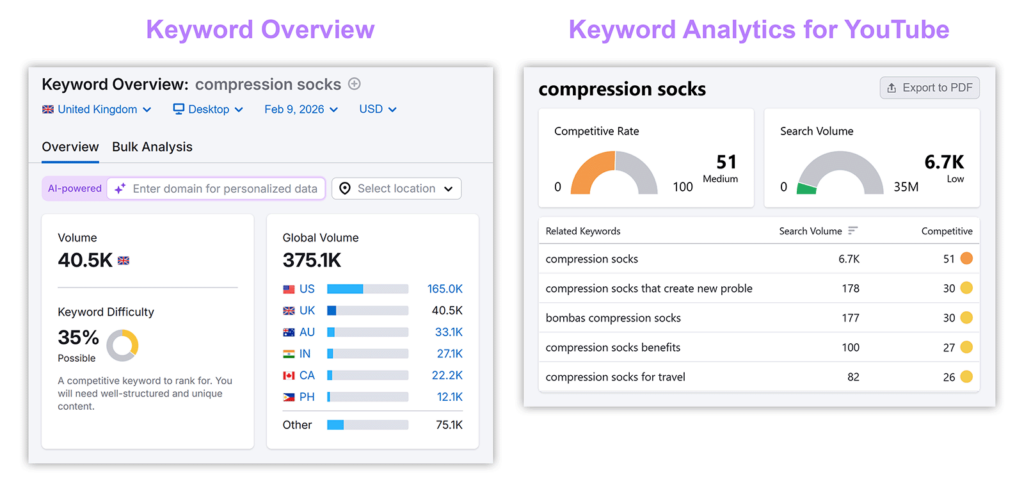This screenshot has width=1024, height=493.
Task: Expand the Select location dropdown
Action: 397,188
